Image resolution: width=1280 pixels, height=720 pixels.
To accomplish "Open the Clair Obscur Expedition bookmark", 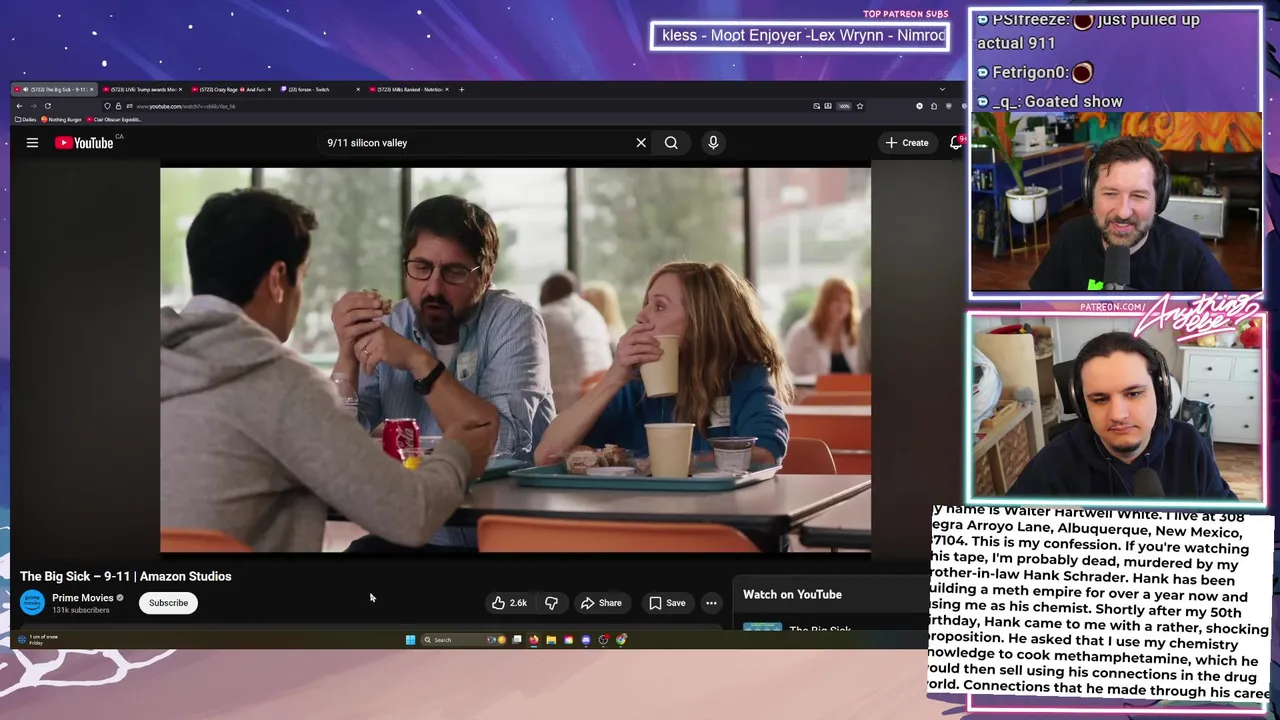I will click(x=112, y=120).
